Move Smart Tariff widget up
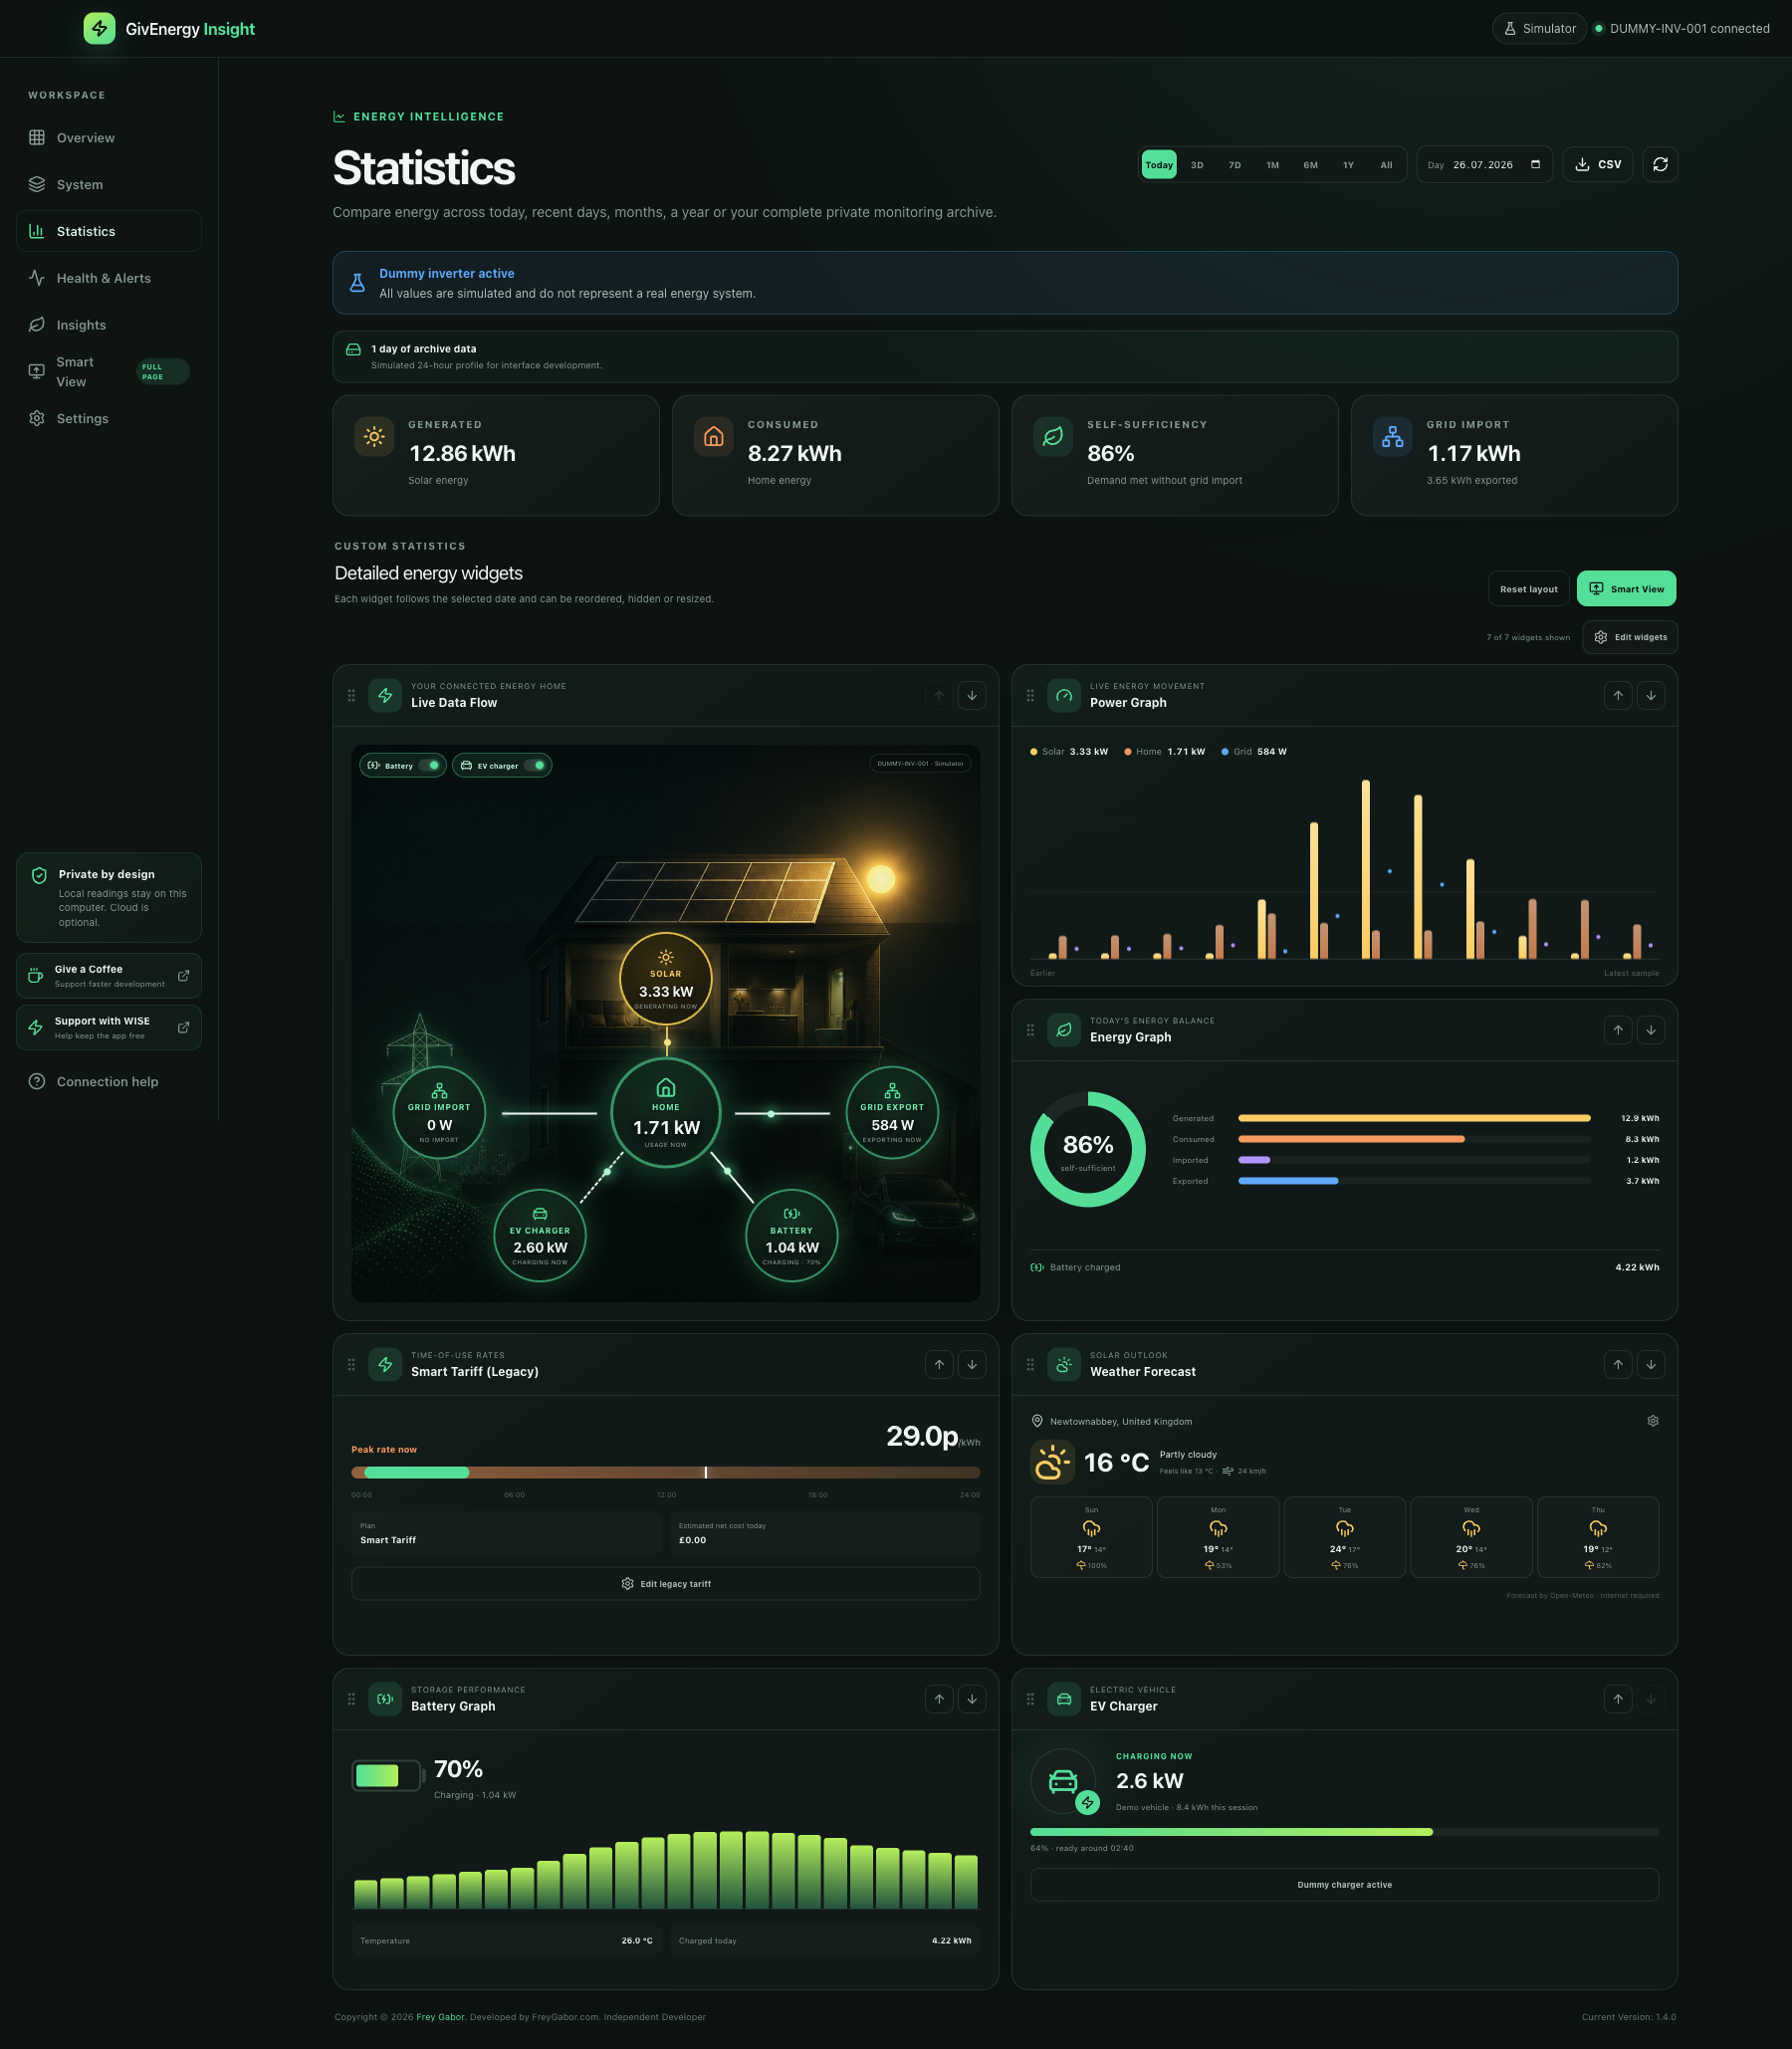1792x2049 pixels. [938, 1364]
